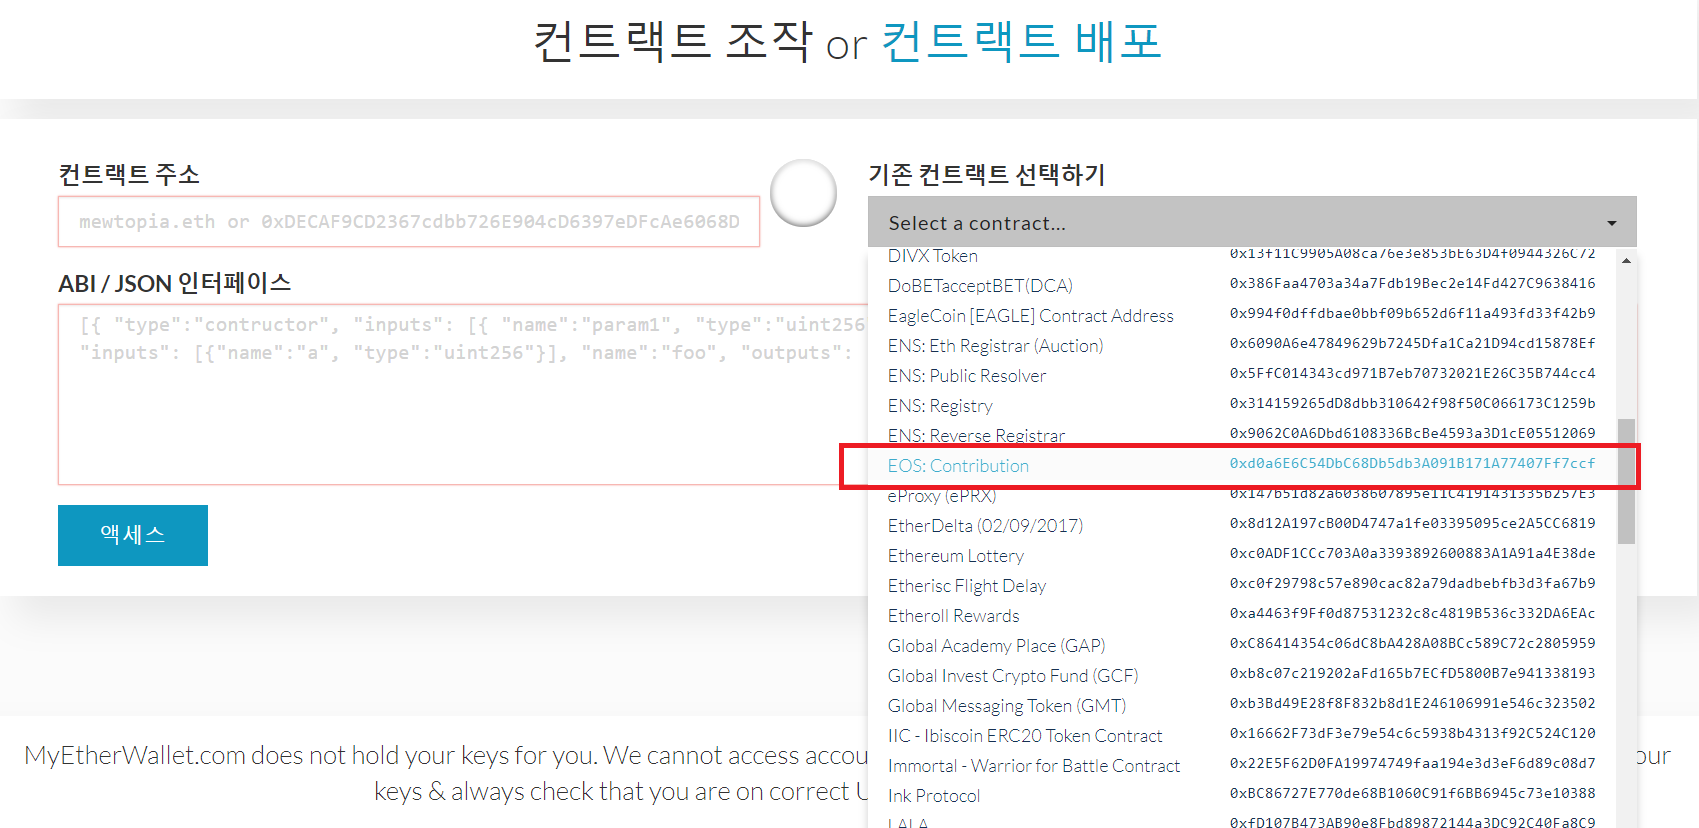Choose the EOS: Contribution contract

click(1243, 465)
